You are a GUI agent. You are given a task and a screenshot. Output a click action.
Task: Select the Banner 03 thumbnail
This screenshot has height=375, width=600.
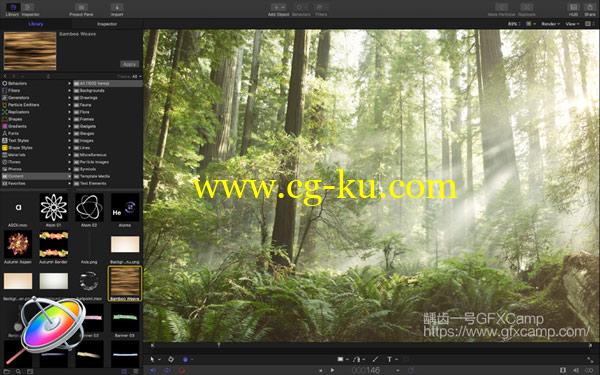[125, 318]
